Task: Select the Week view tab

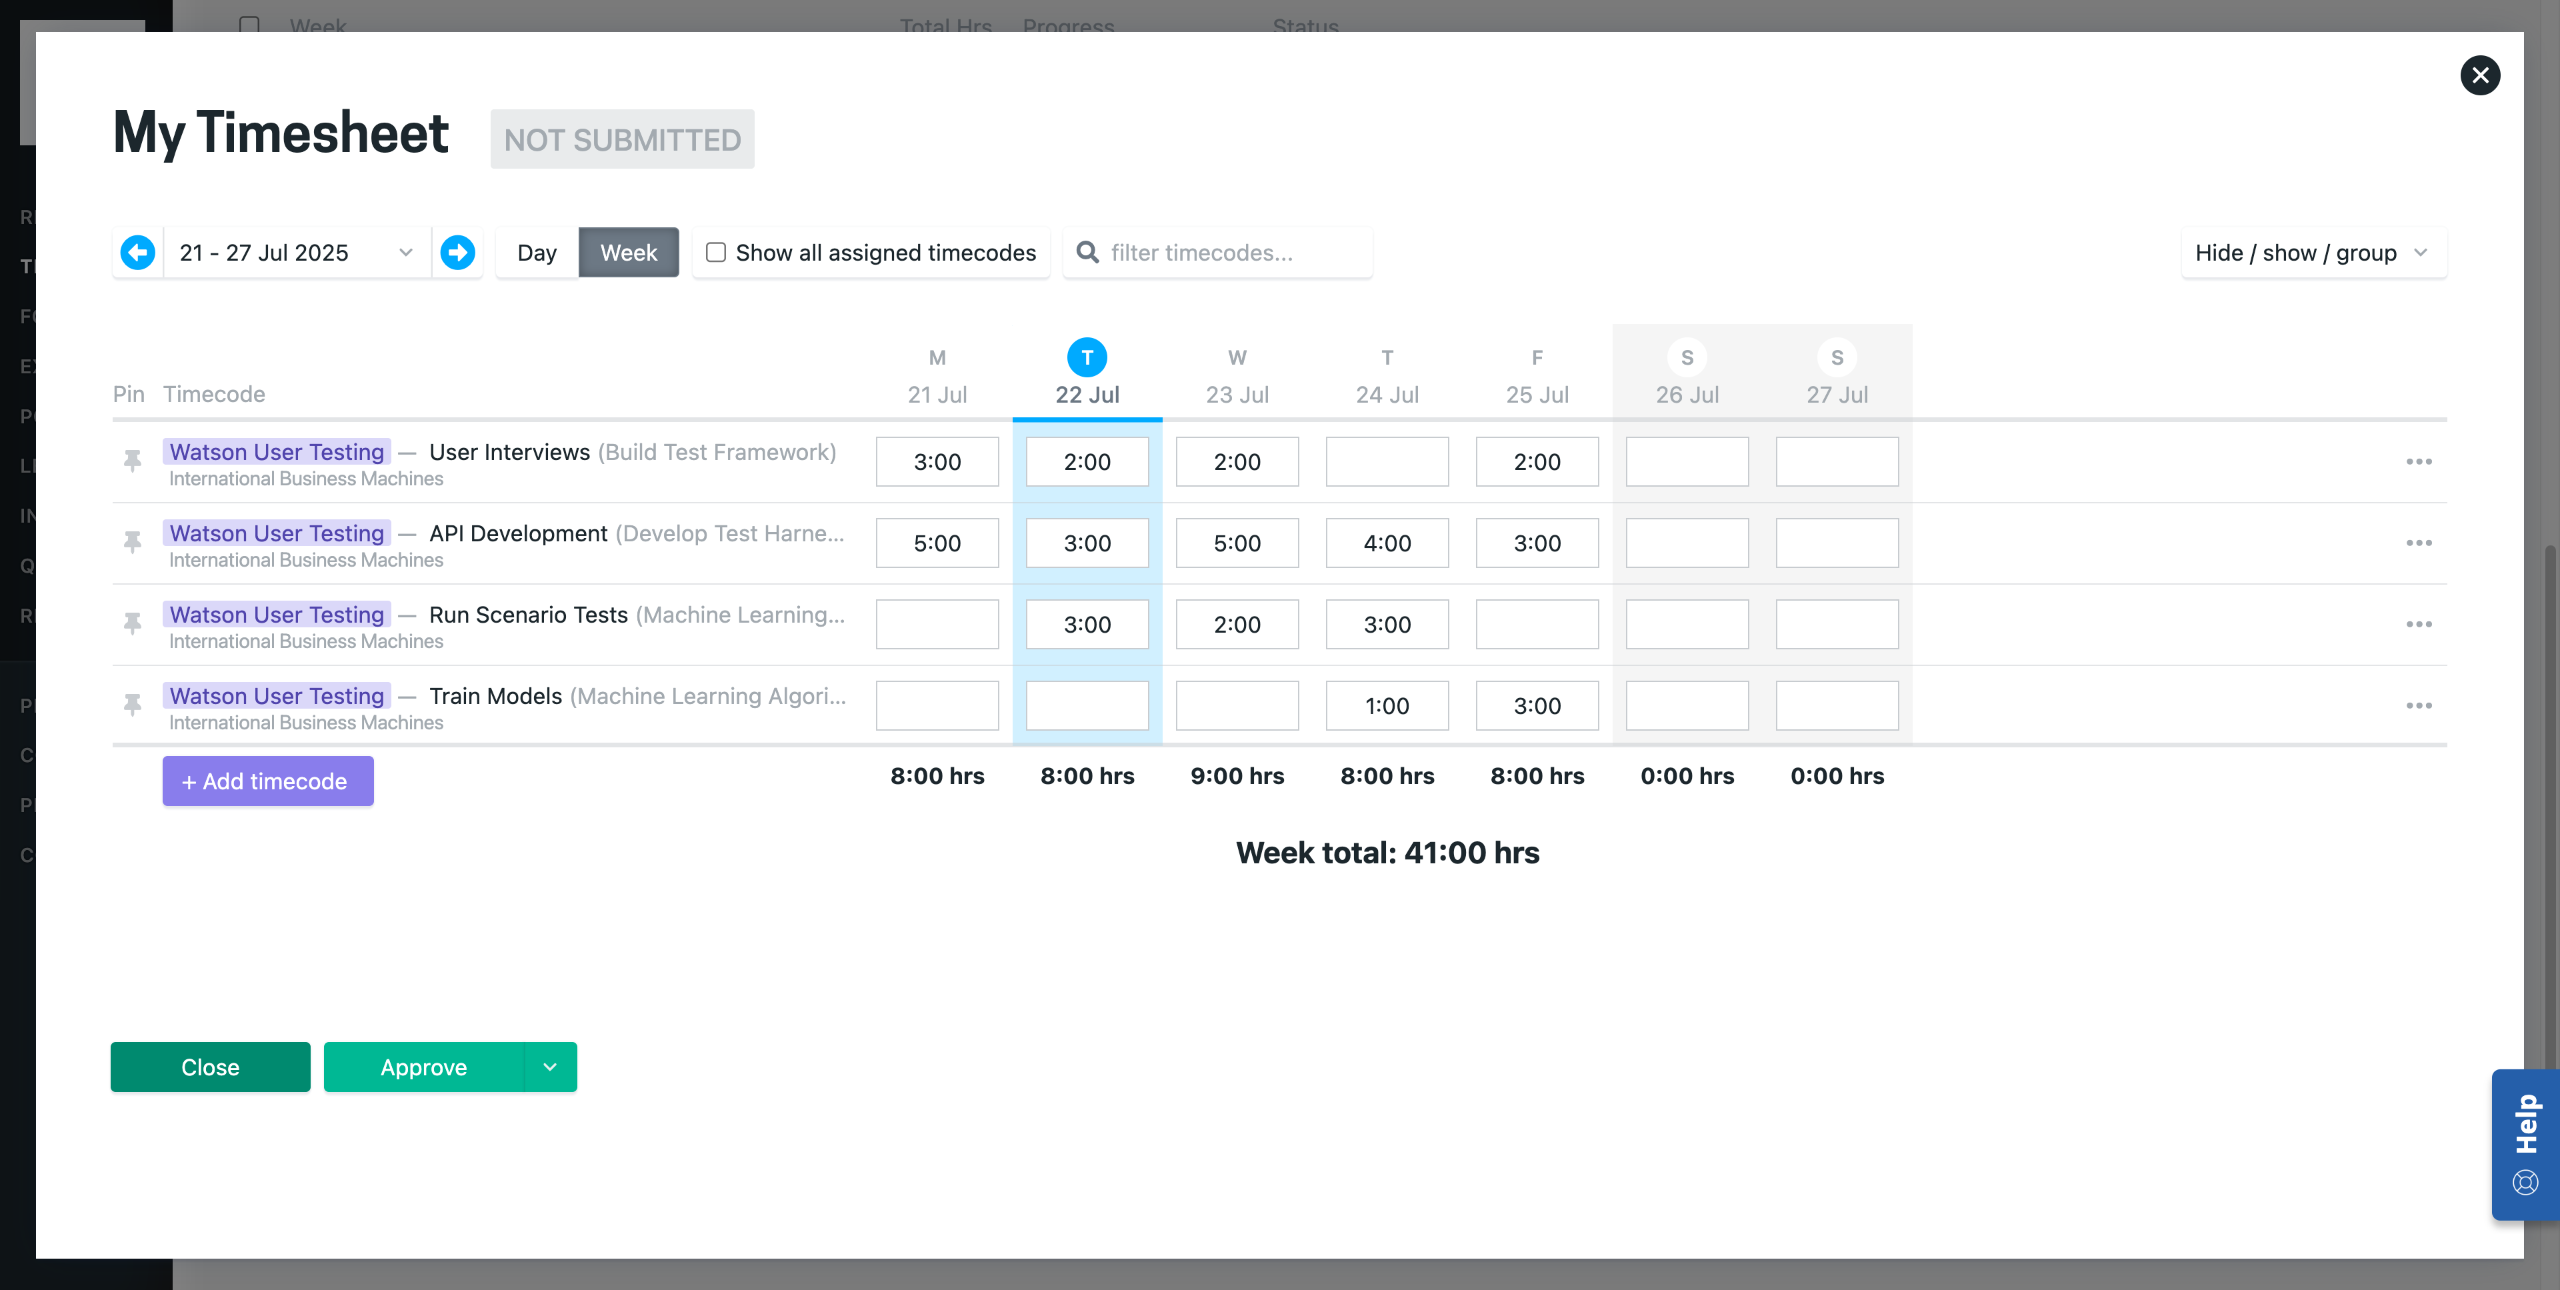Action: click(x=628, y=252)
